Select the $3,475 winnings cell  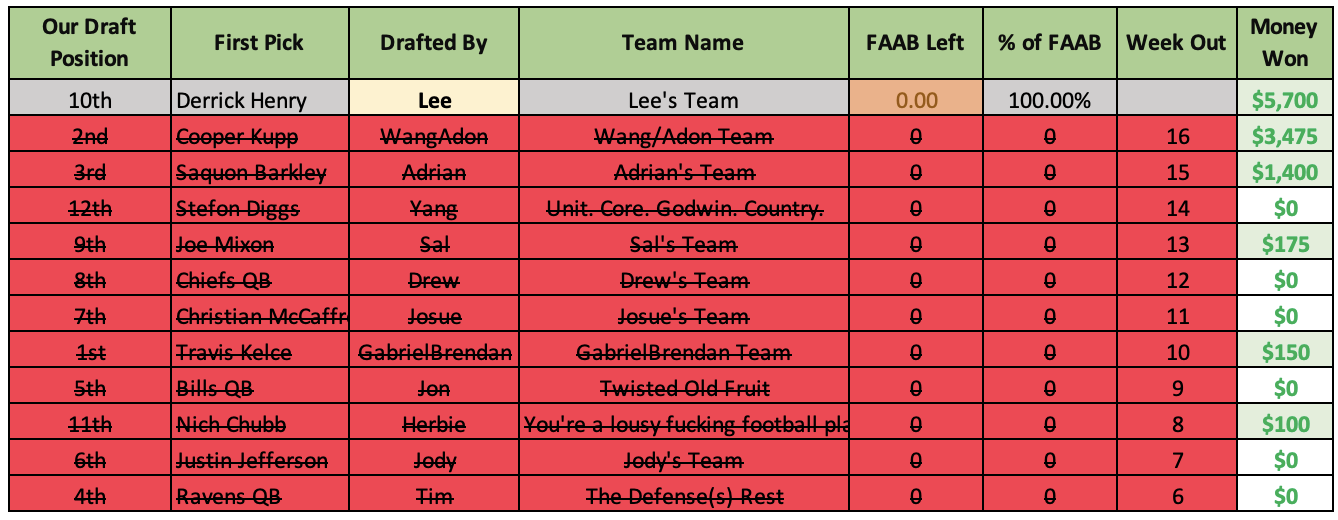[1285, 136]
